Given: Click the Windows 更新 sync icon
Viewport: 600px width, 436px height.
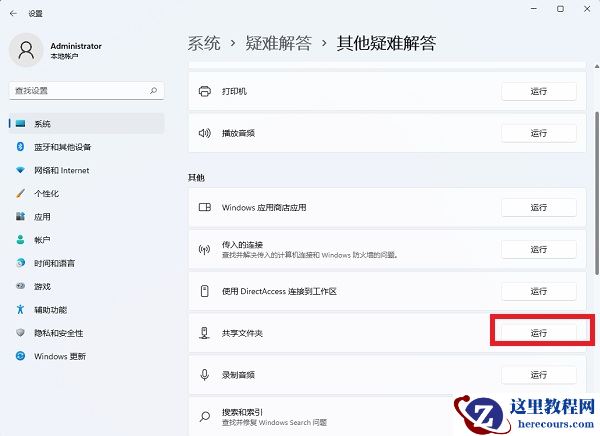Looking at the screenshot, I should coord(20,356).
